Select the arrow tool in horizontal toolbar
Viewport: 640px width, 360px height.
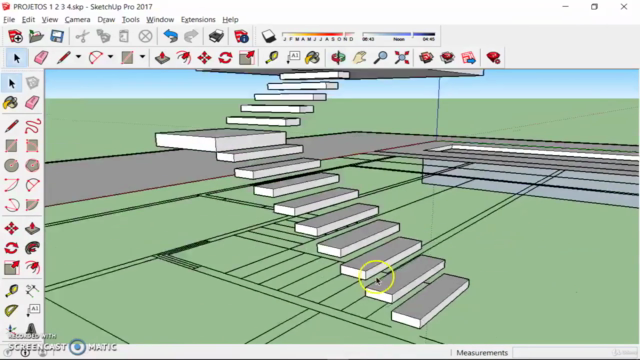(17, 58)
